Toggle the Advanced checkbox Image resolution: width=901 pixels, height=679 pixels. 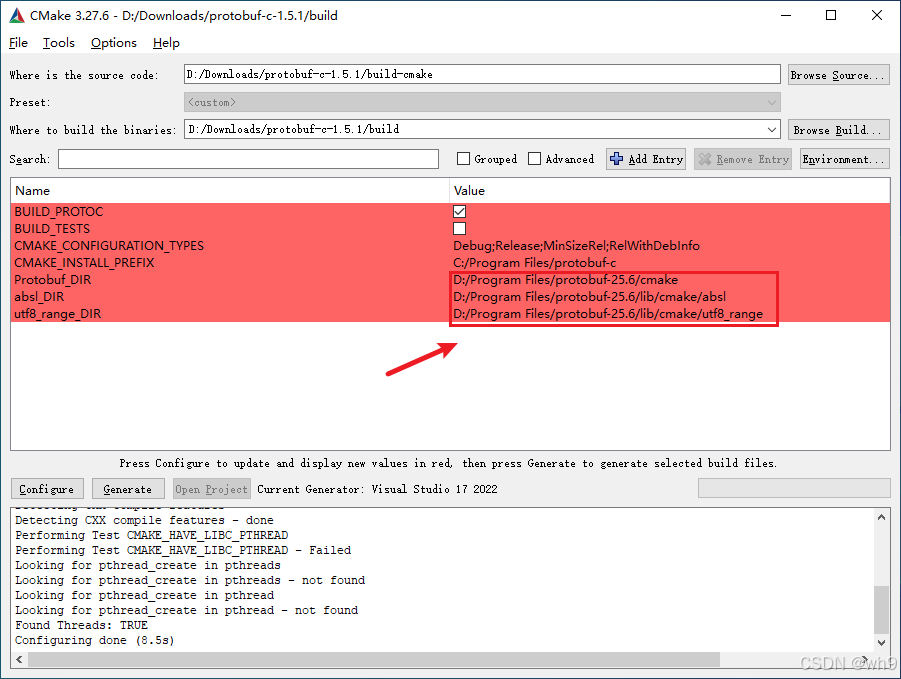tap(534, 158)
